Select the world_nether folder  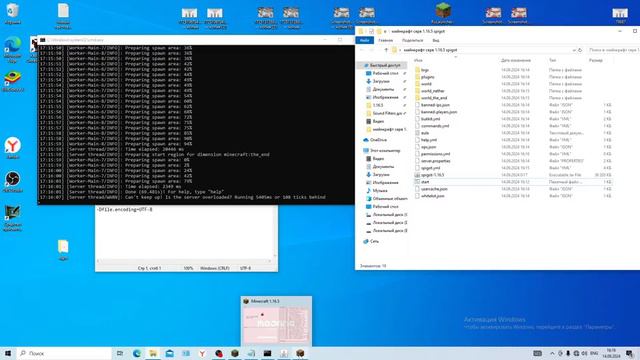click(x=433, y=91)
